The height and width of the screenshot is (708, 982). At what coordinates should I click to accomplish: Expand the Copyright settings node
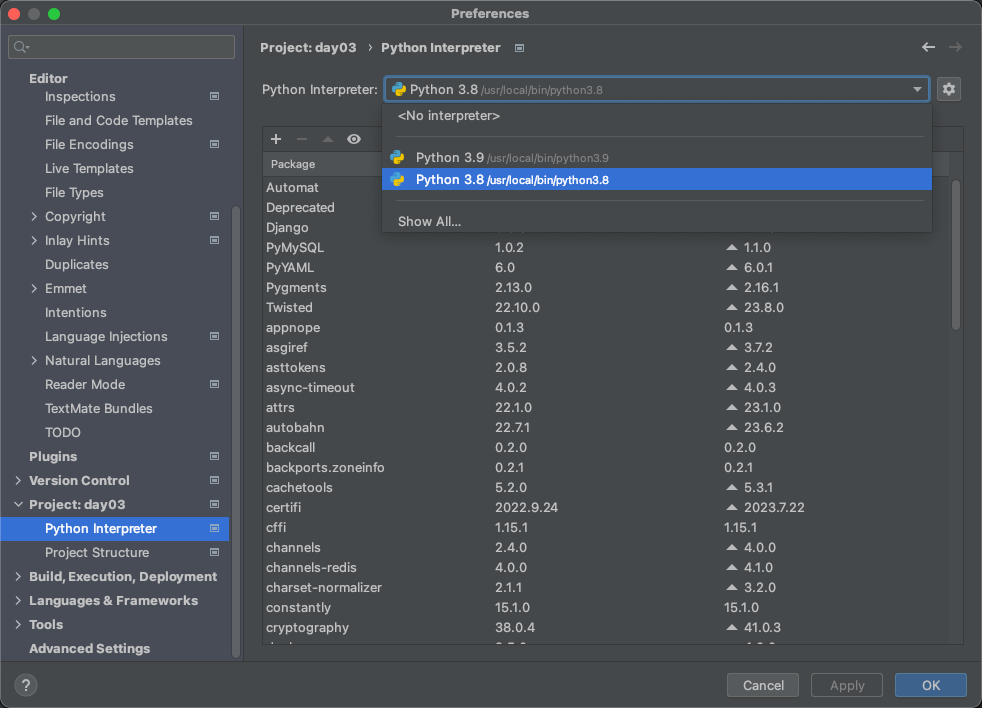[34, 216]
